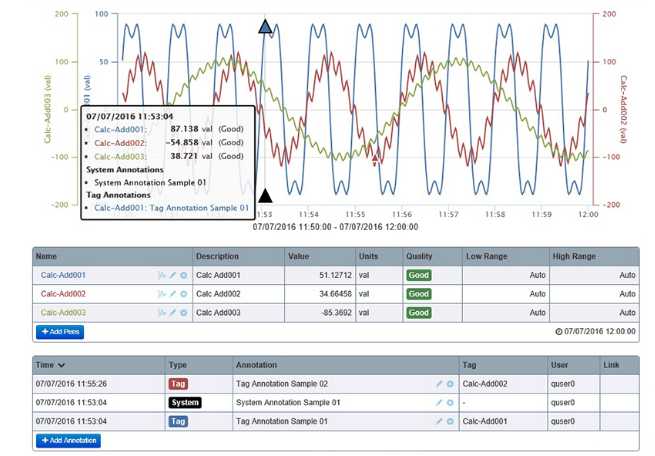
Task: Click the pencil edit icon for Calc-Add003
Action: [172, 313]
